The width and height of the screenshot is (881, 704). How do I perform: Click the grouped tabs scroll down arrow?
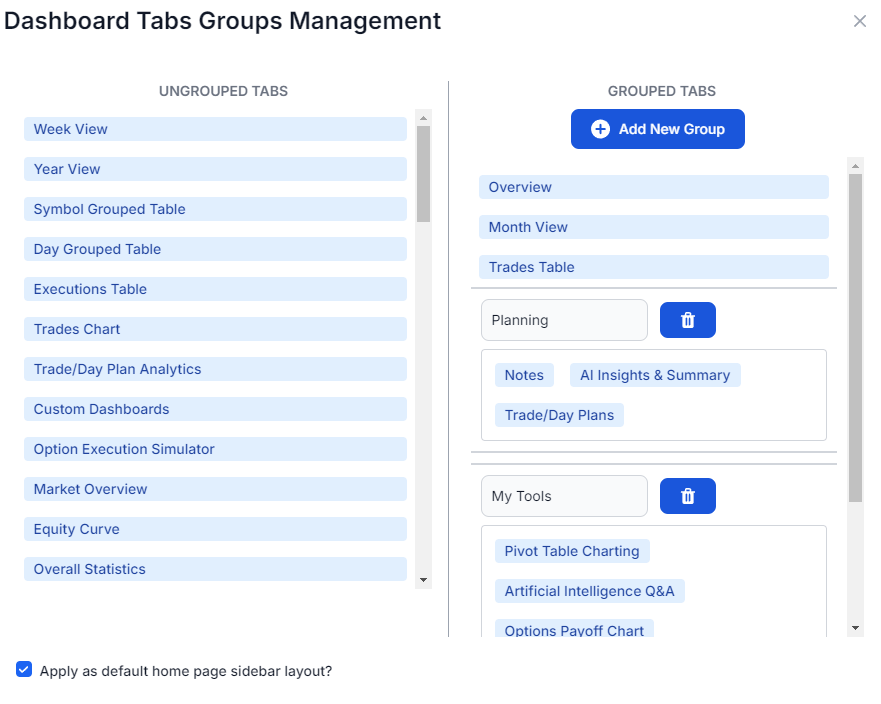click(855, 628)
